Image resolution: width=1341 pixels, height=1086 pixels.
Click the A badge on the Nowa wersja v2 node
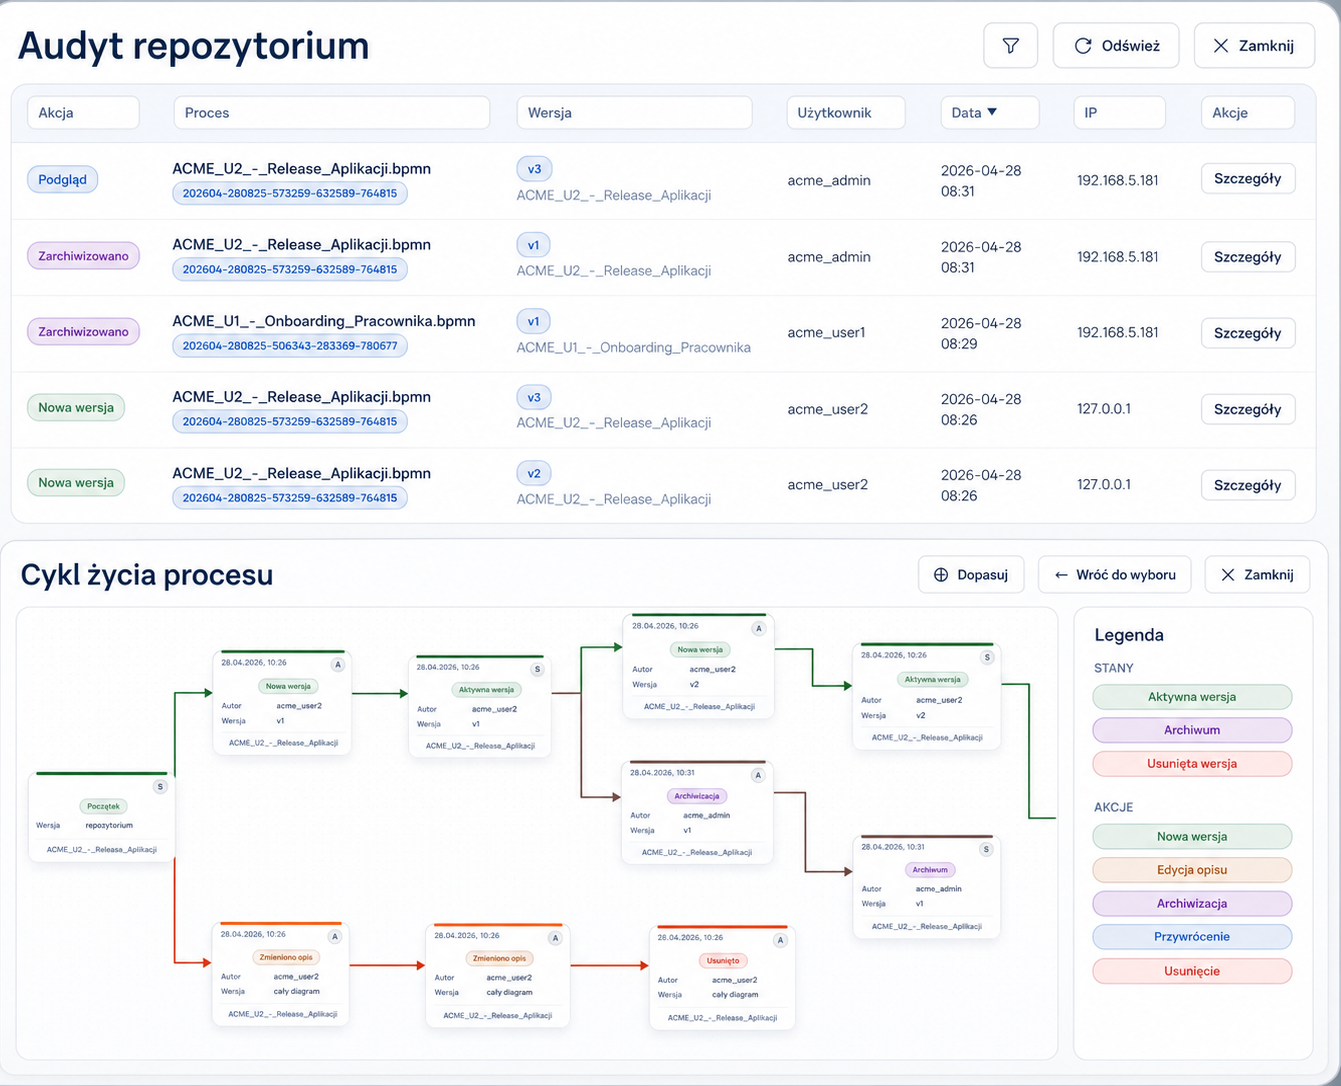pyautogui.click(x=759, y=628)
